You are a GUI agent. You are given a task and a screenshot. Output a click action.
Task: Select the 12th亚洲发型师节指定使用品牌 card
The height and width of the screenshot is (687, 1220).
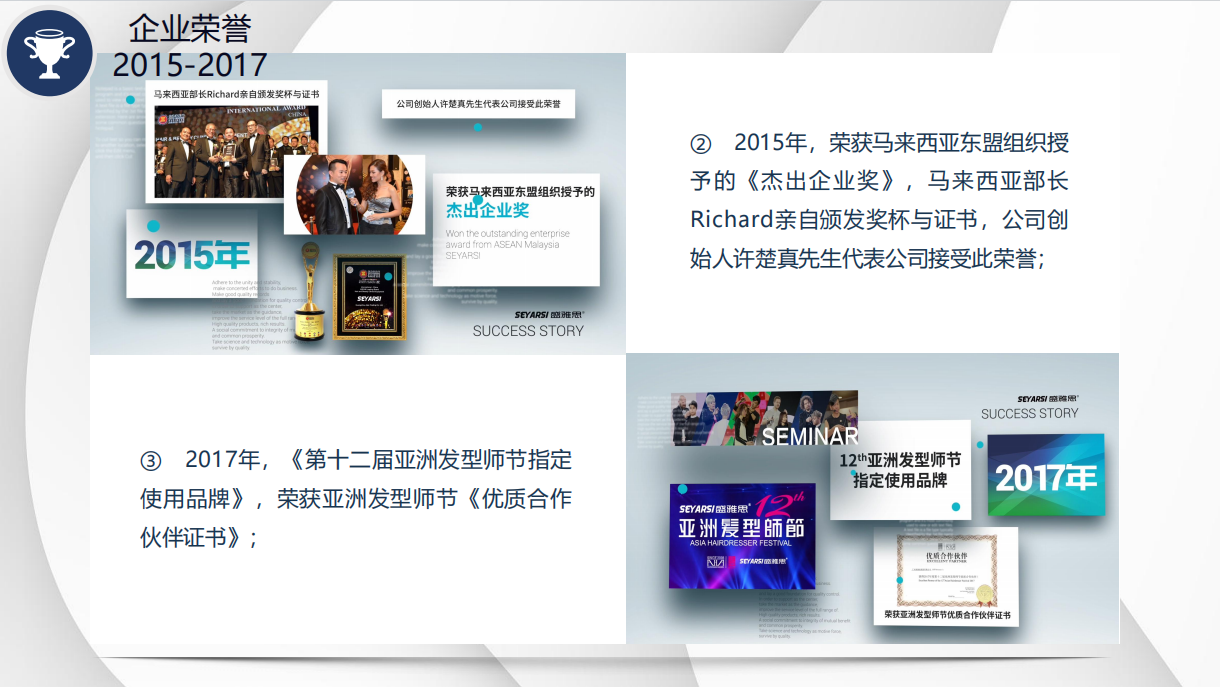900,470
